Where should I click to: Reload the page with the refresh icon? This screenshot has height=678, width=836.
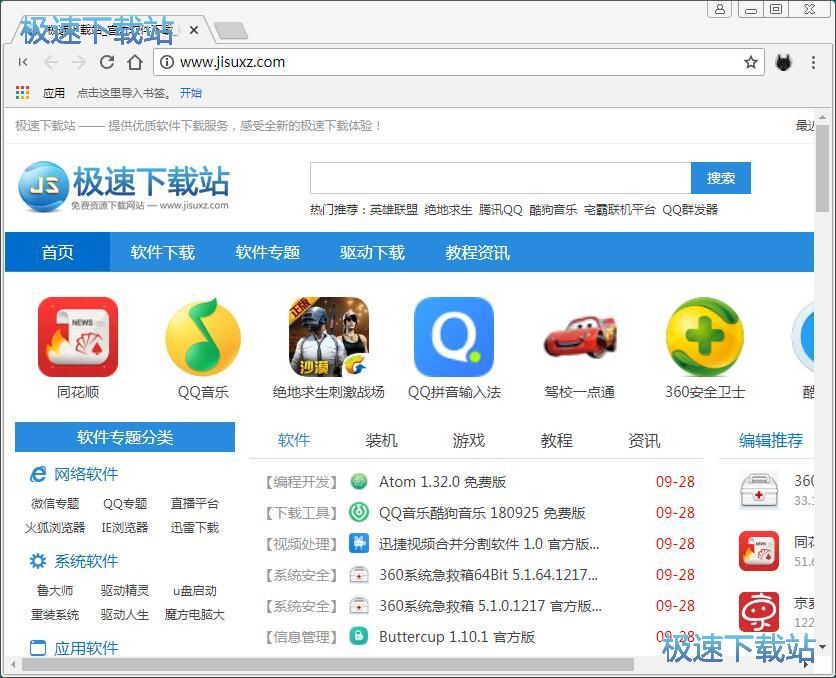pos(107,62)
